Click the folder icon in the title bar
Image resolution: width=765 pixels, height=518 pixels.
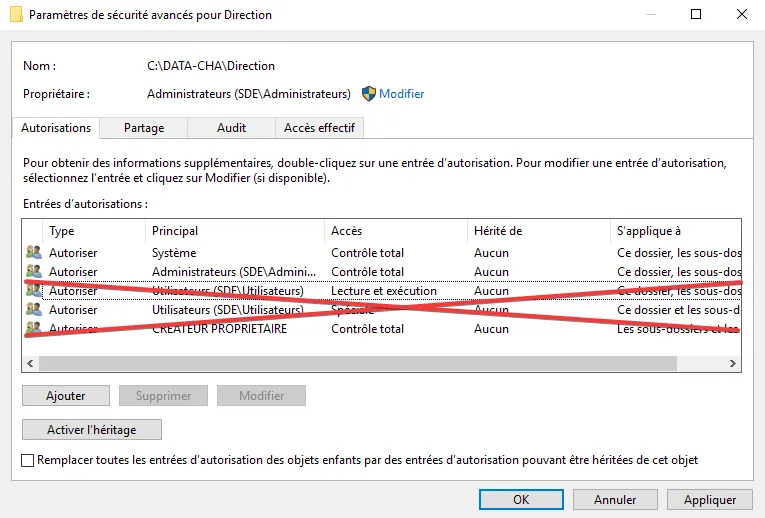tap(16, 15)
